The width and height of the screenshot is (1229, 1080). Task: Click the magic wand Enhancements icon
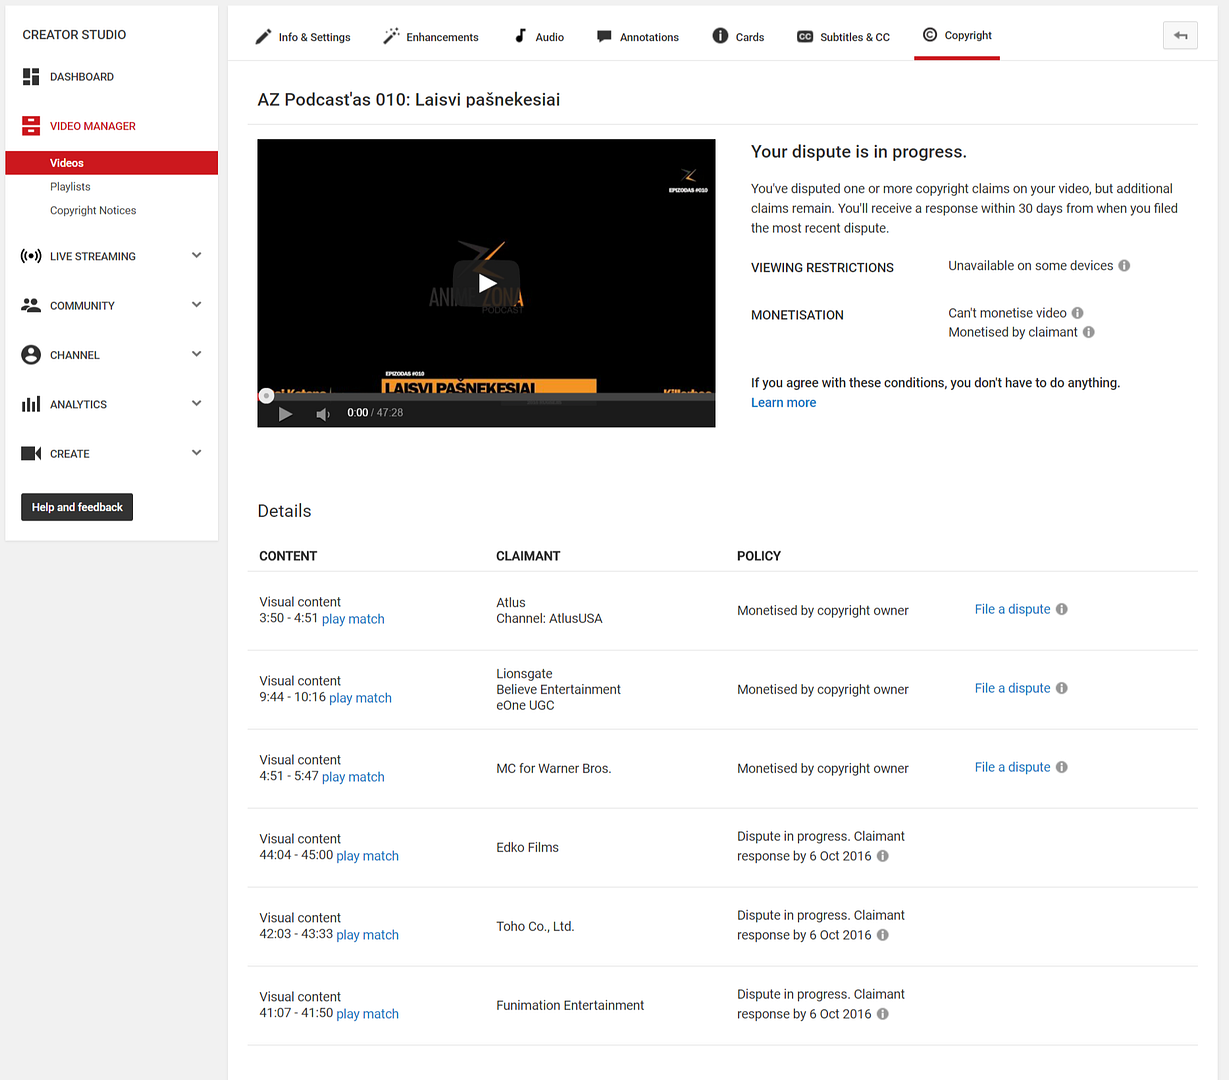click(x=391, y=36)
